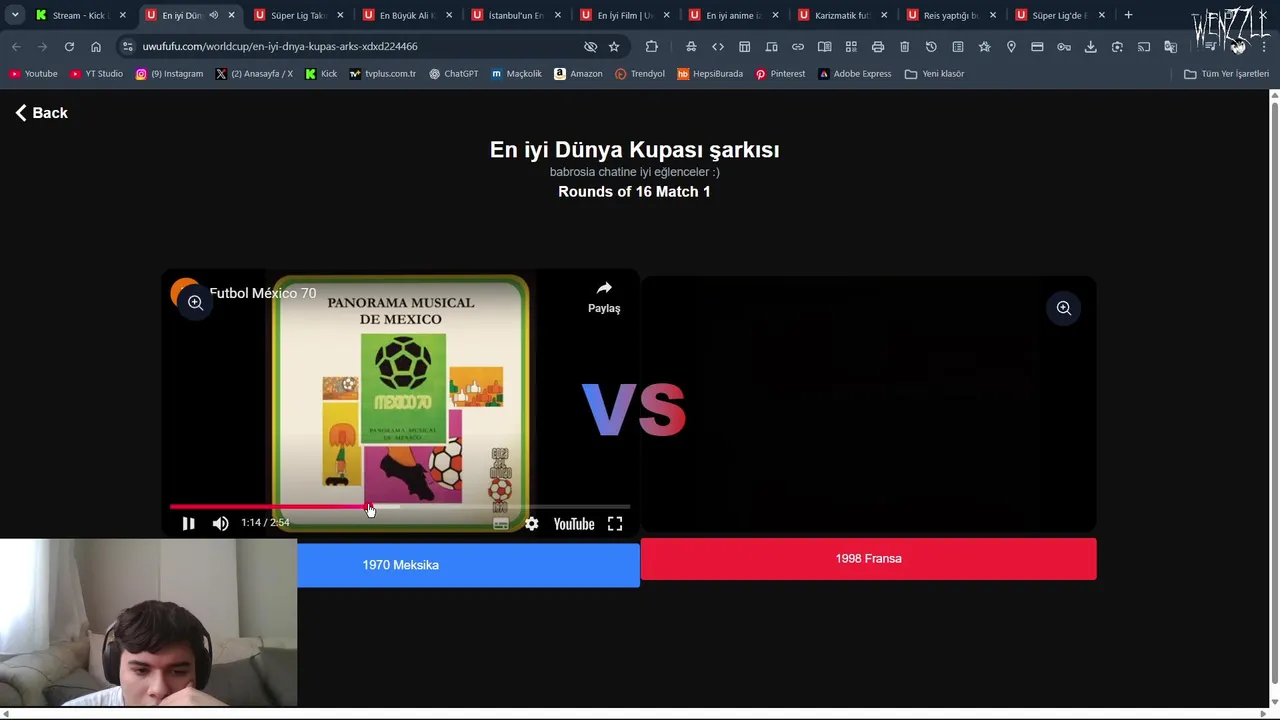Mute the audio of En iyi Dünya tab
The width and height of the screenshot is (1280, 720).
214,15
